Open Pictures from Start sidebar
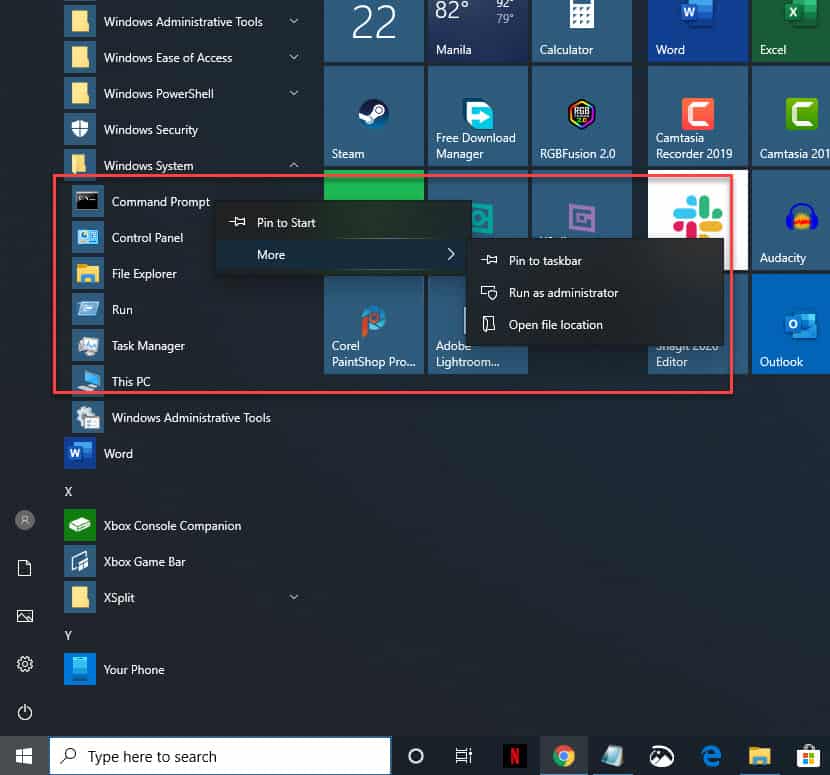 click(25, 616)
